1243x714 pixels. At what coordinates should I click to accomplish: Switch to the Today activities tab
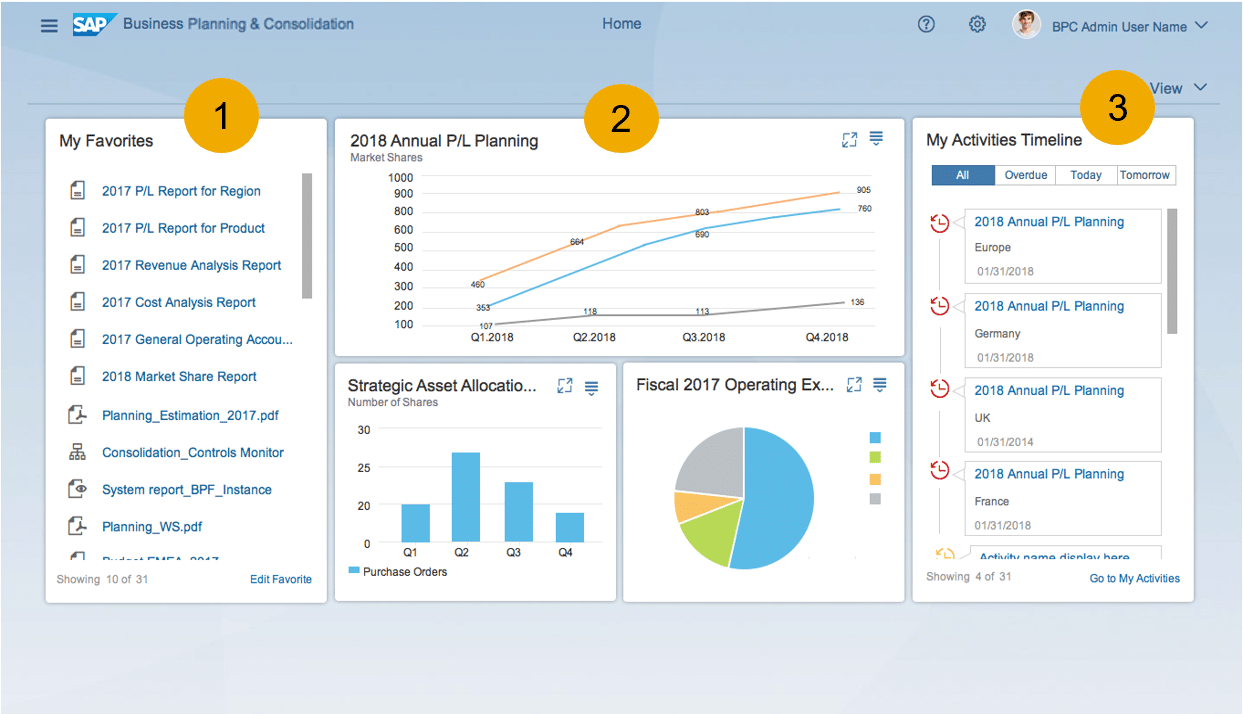coord(1085,175)
